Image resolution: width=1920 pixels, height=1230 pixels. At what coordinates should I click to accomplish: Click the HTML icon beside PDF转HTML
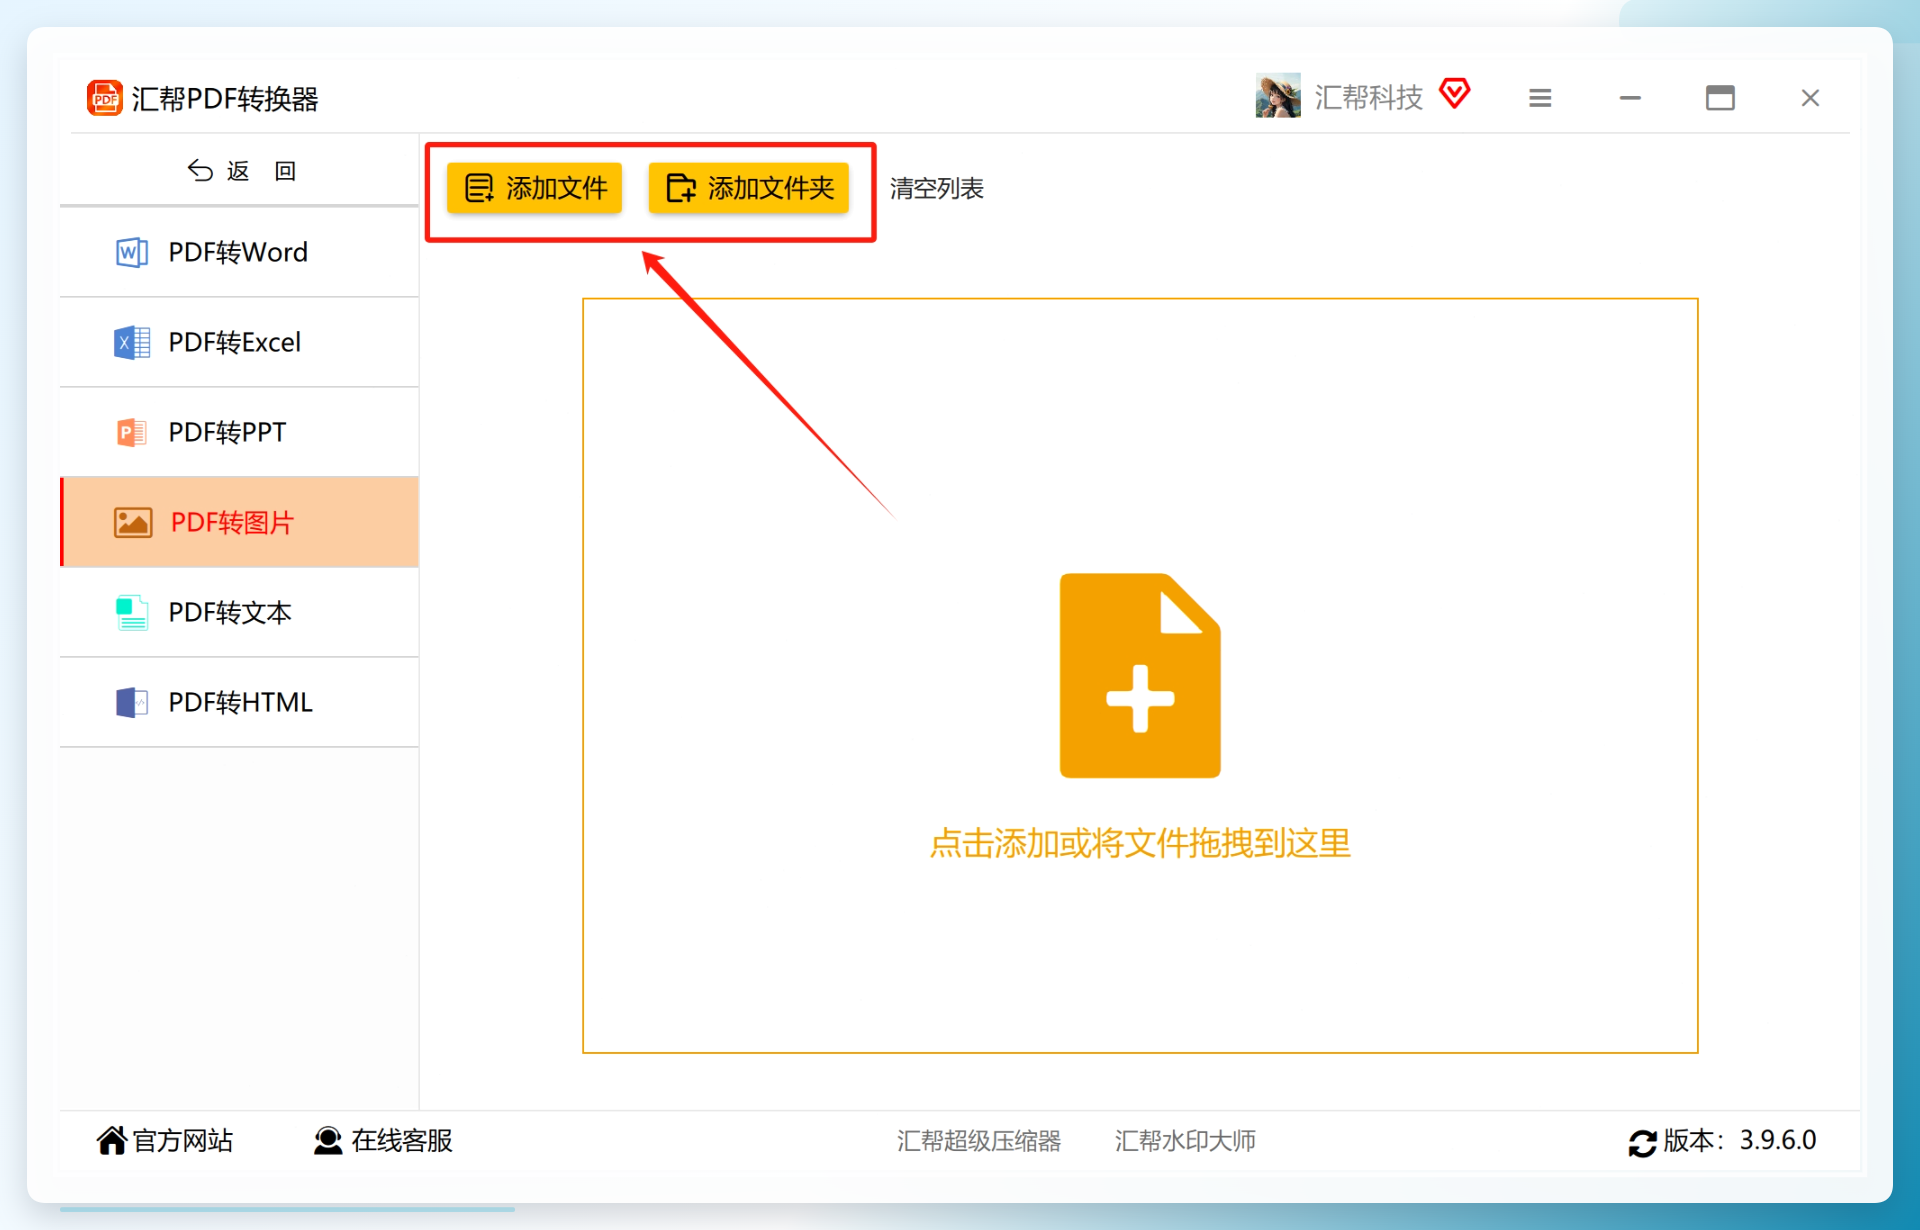(x=132, y=703)
